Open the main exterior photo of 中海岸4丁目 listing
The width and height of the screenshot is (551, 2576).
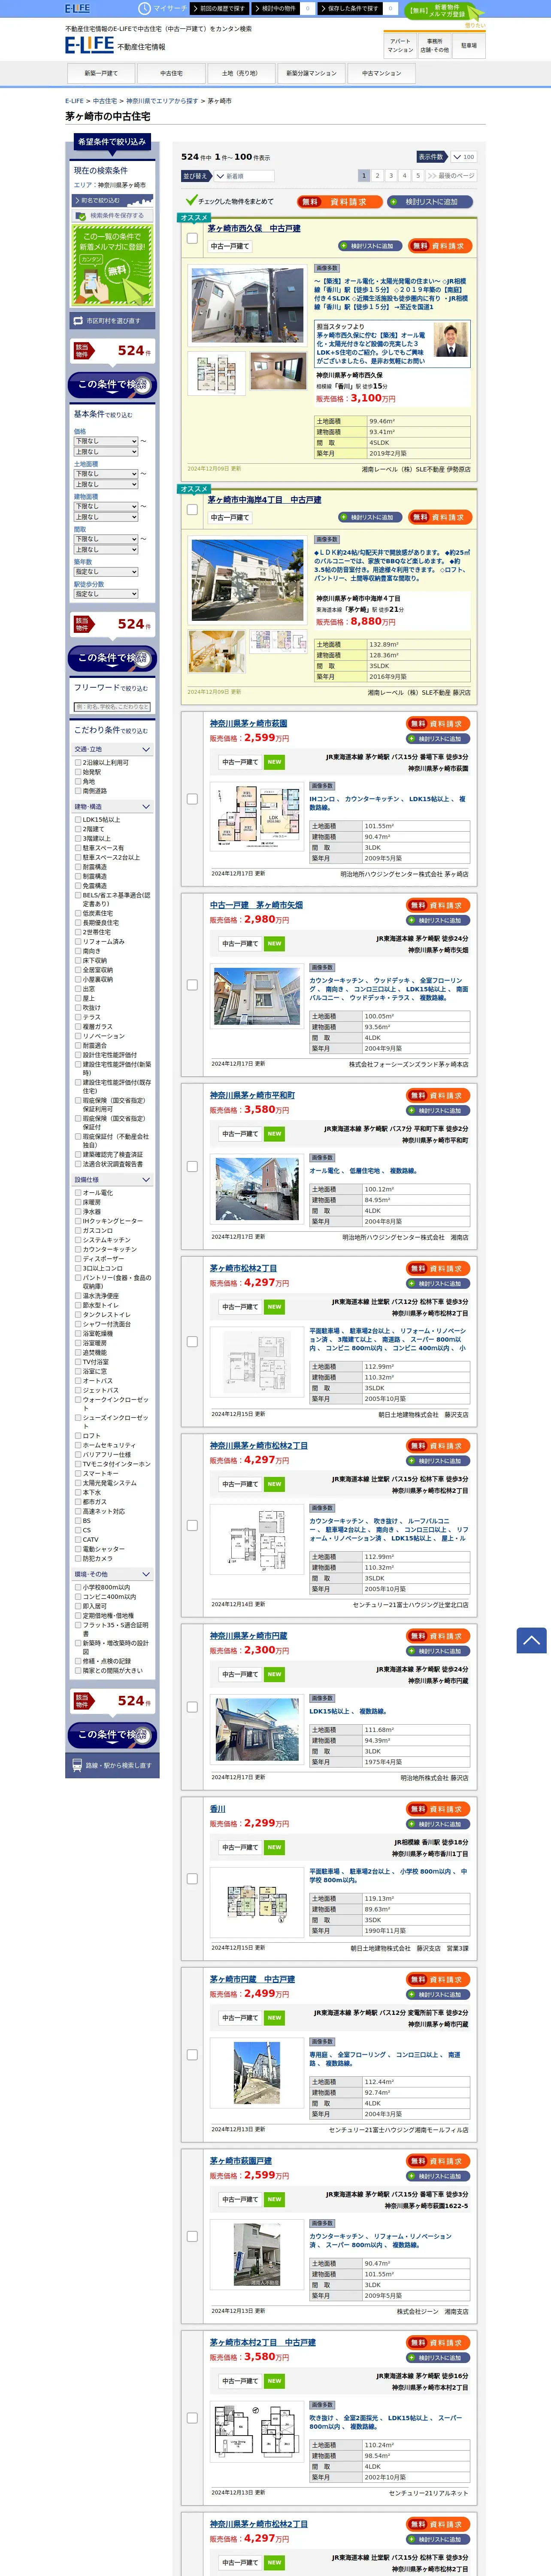tap(247, 581)
